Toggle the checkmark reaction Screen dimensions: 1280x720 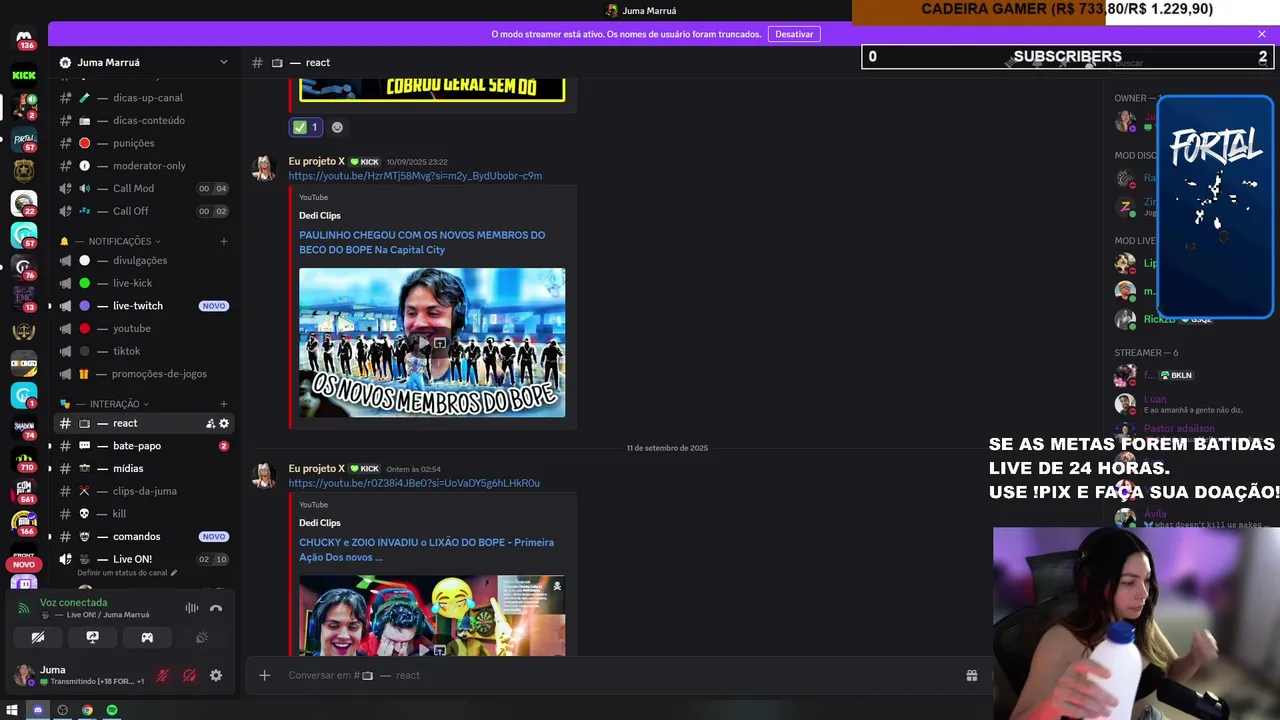click(306, 127)
